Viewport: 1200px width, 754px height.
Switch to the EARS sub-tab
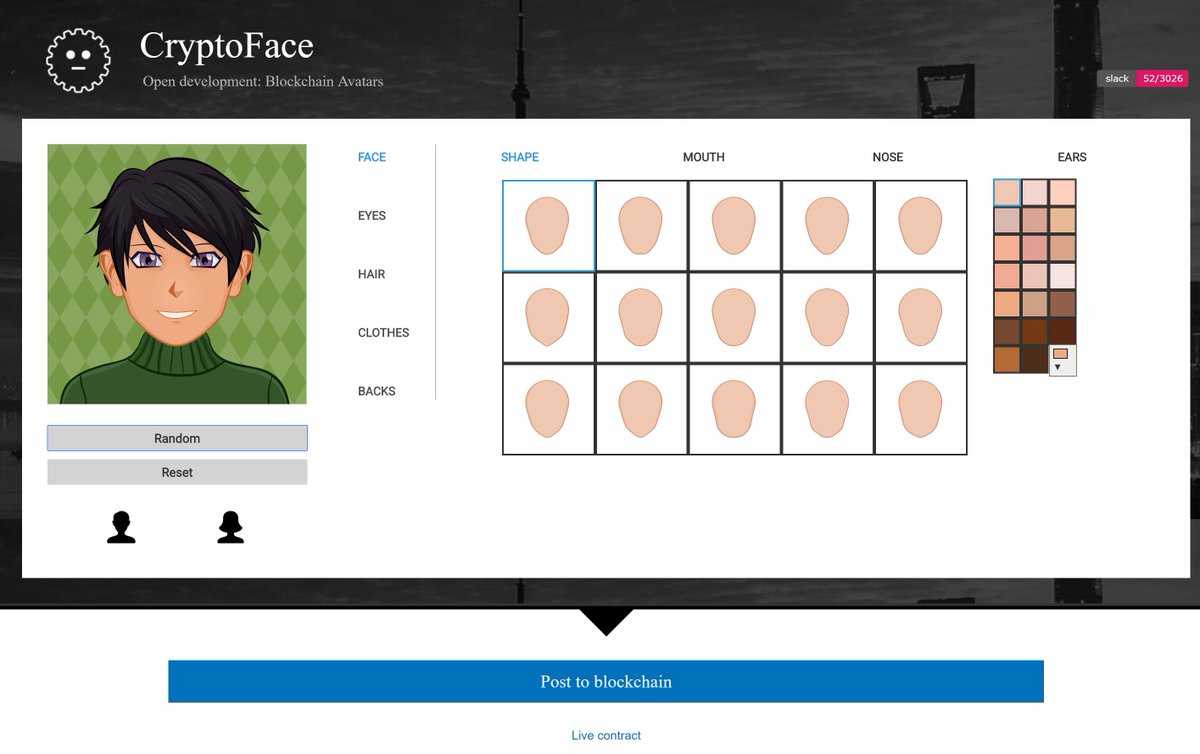click(1072, 157)
